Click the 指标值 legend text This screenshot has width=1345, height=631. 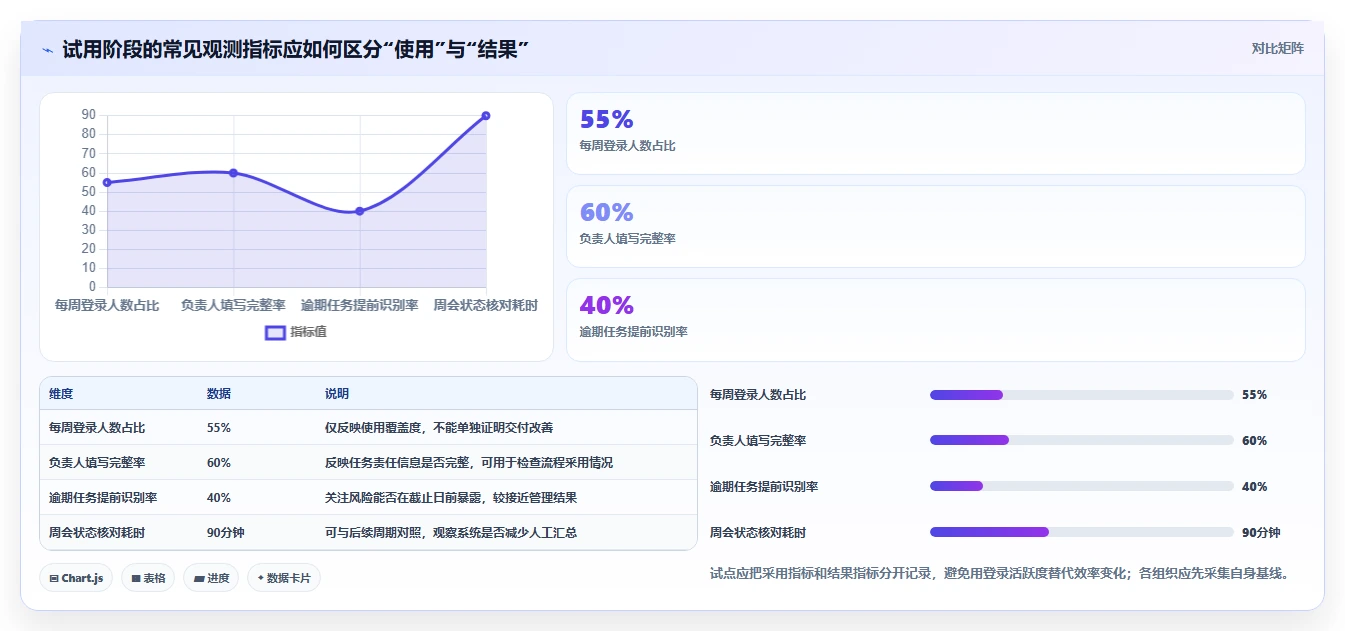click(x=308, y=332)
